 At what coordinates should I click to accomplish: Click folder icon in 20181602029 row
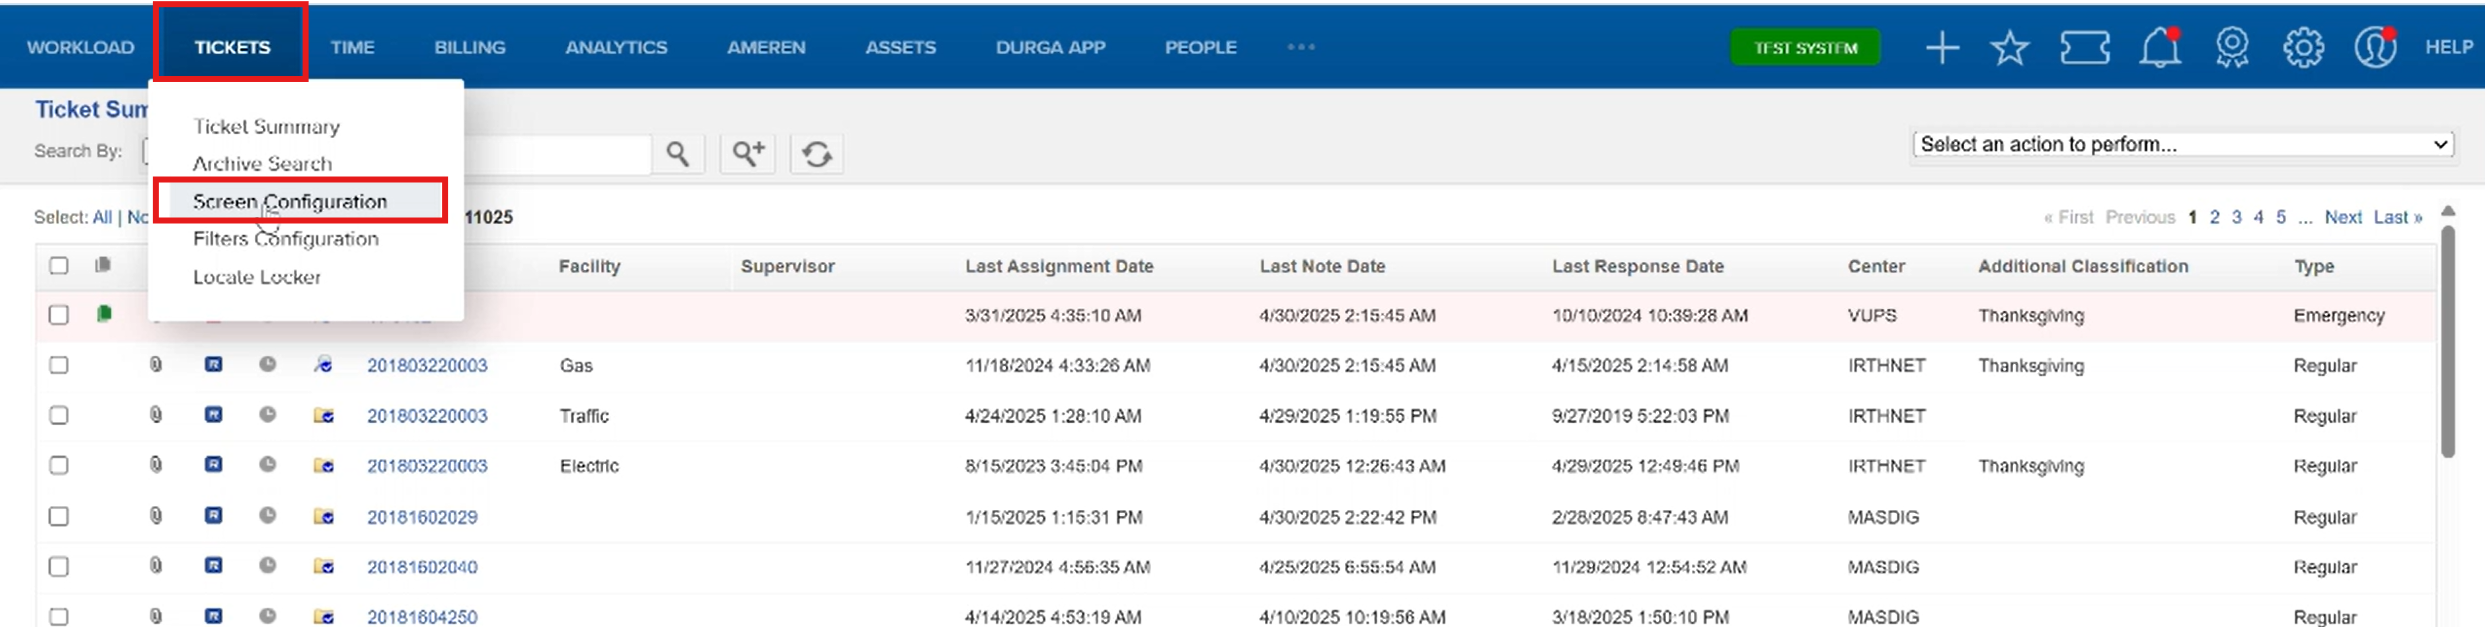[x=323, y=517]
